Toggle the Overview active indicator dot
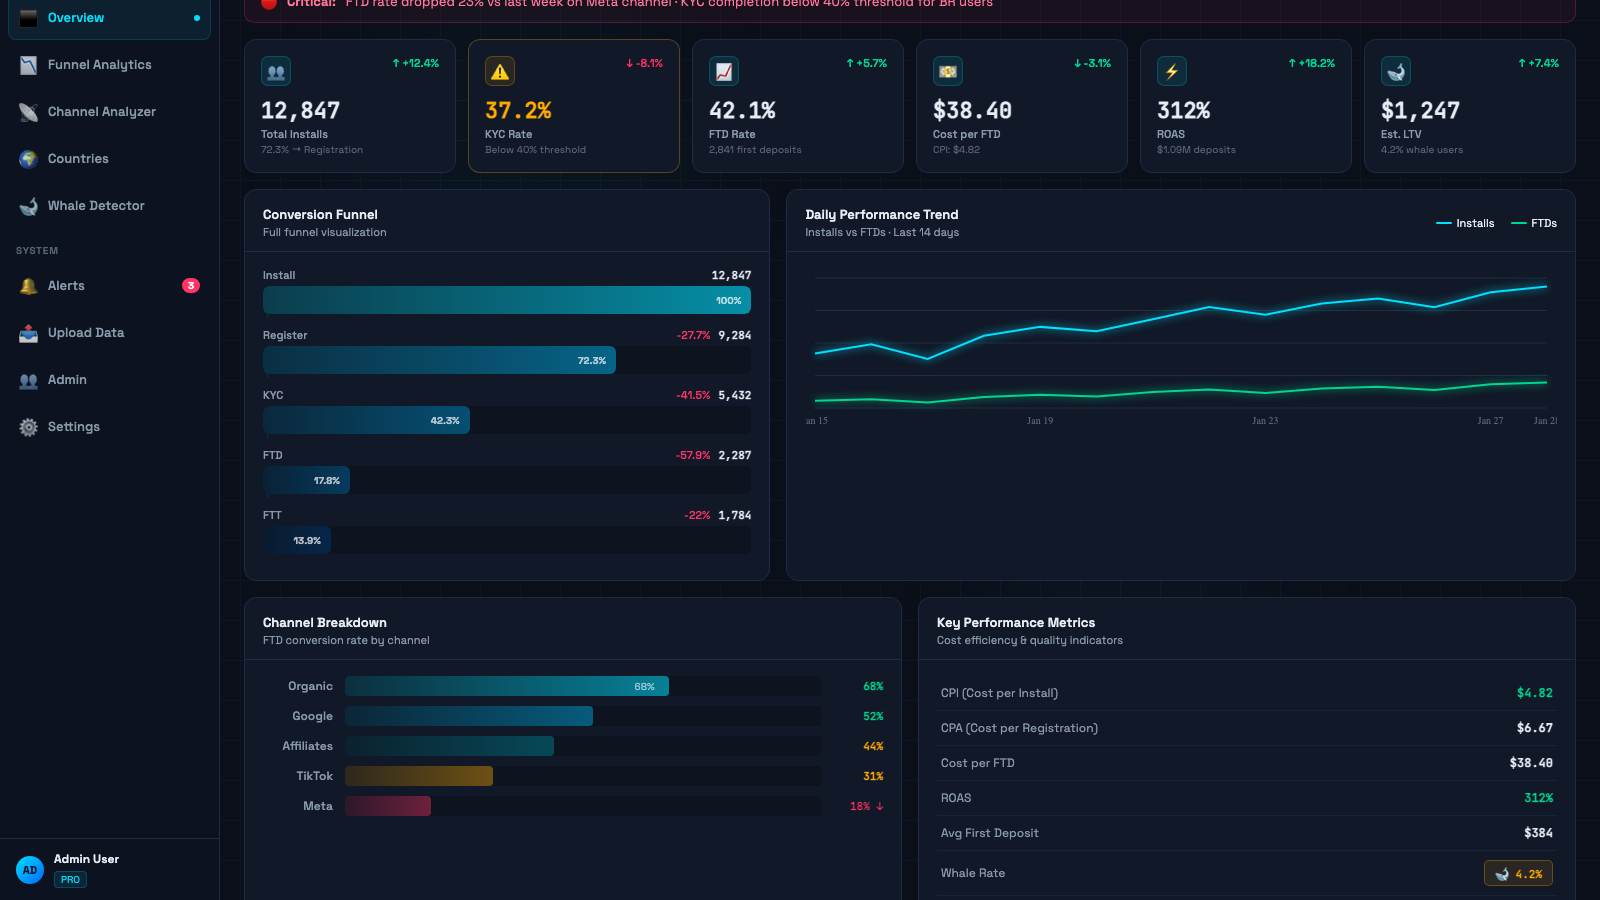This screenshot has width=1600, height=900. tap(198, 17)
